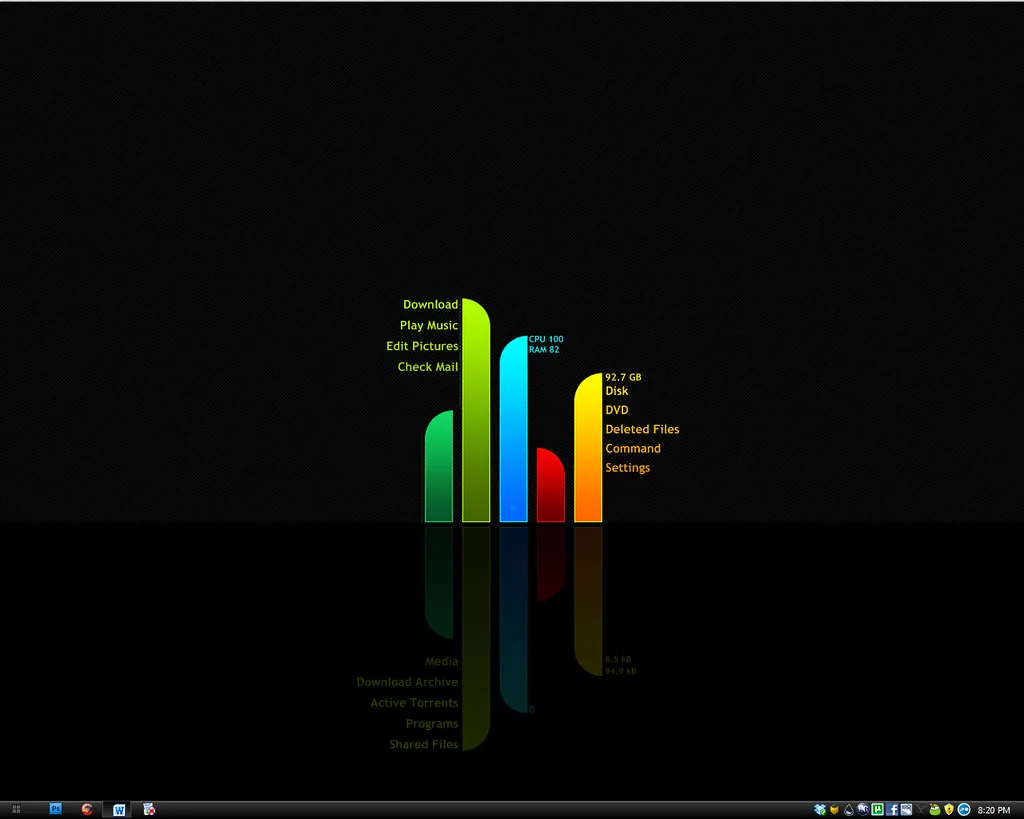Open the uninstaller icon next to Word
The image size is (1024, 819).
[x=150, y=809]
